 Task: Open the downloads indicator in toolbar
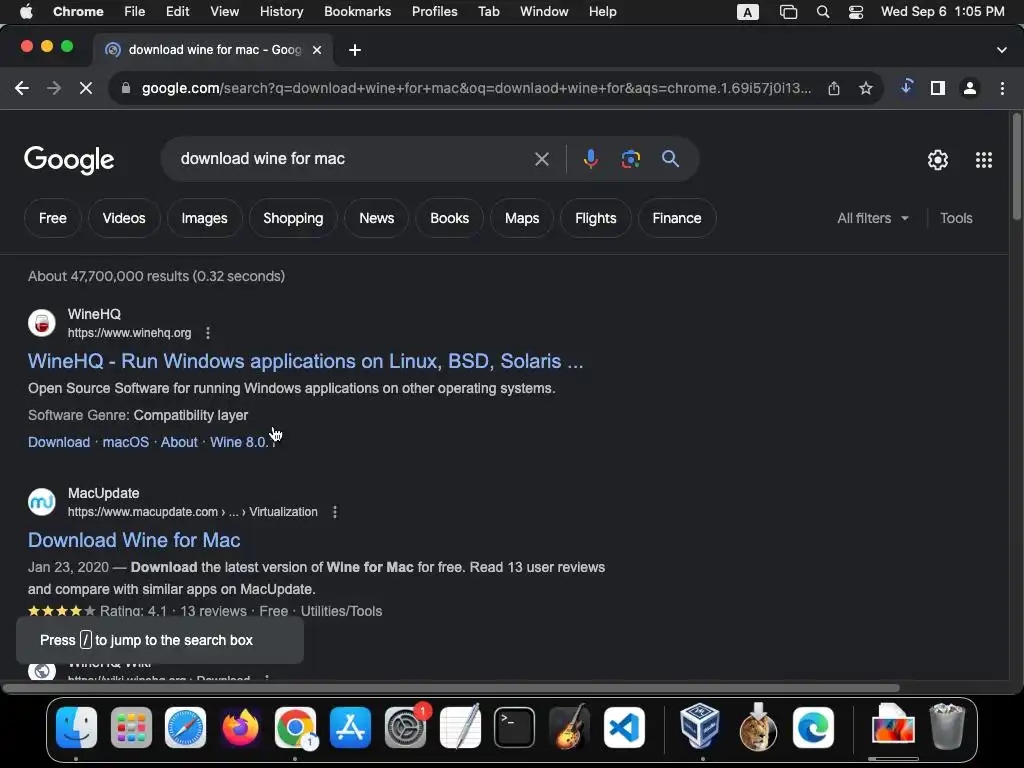tap(906, 87)
